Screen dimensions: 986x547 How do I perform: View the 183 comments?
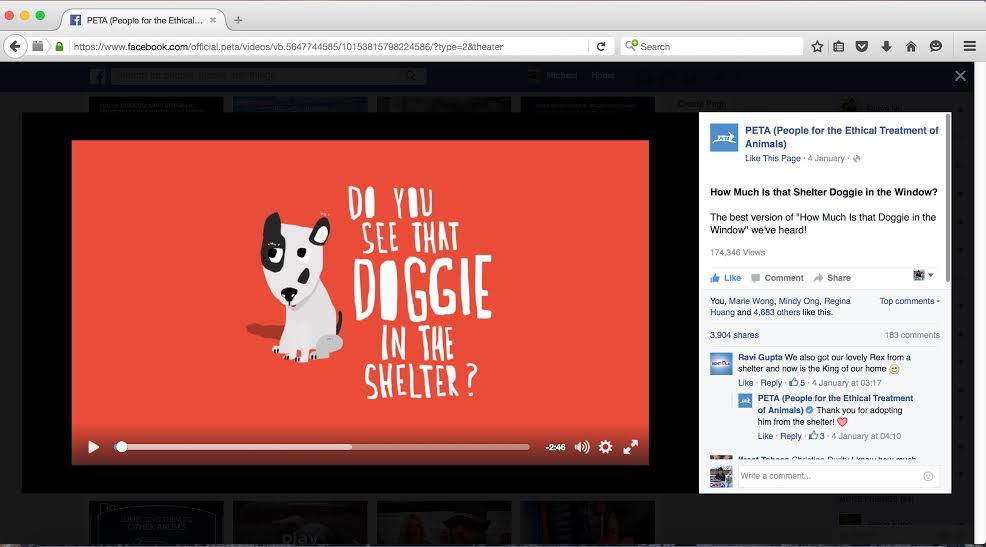coord(912,335)
